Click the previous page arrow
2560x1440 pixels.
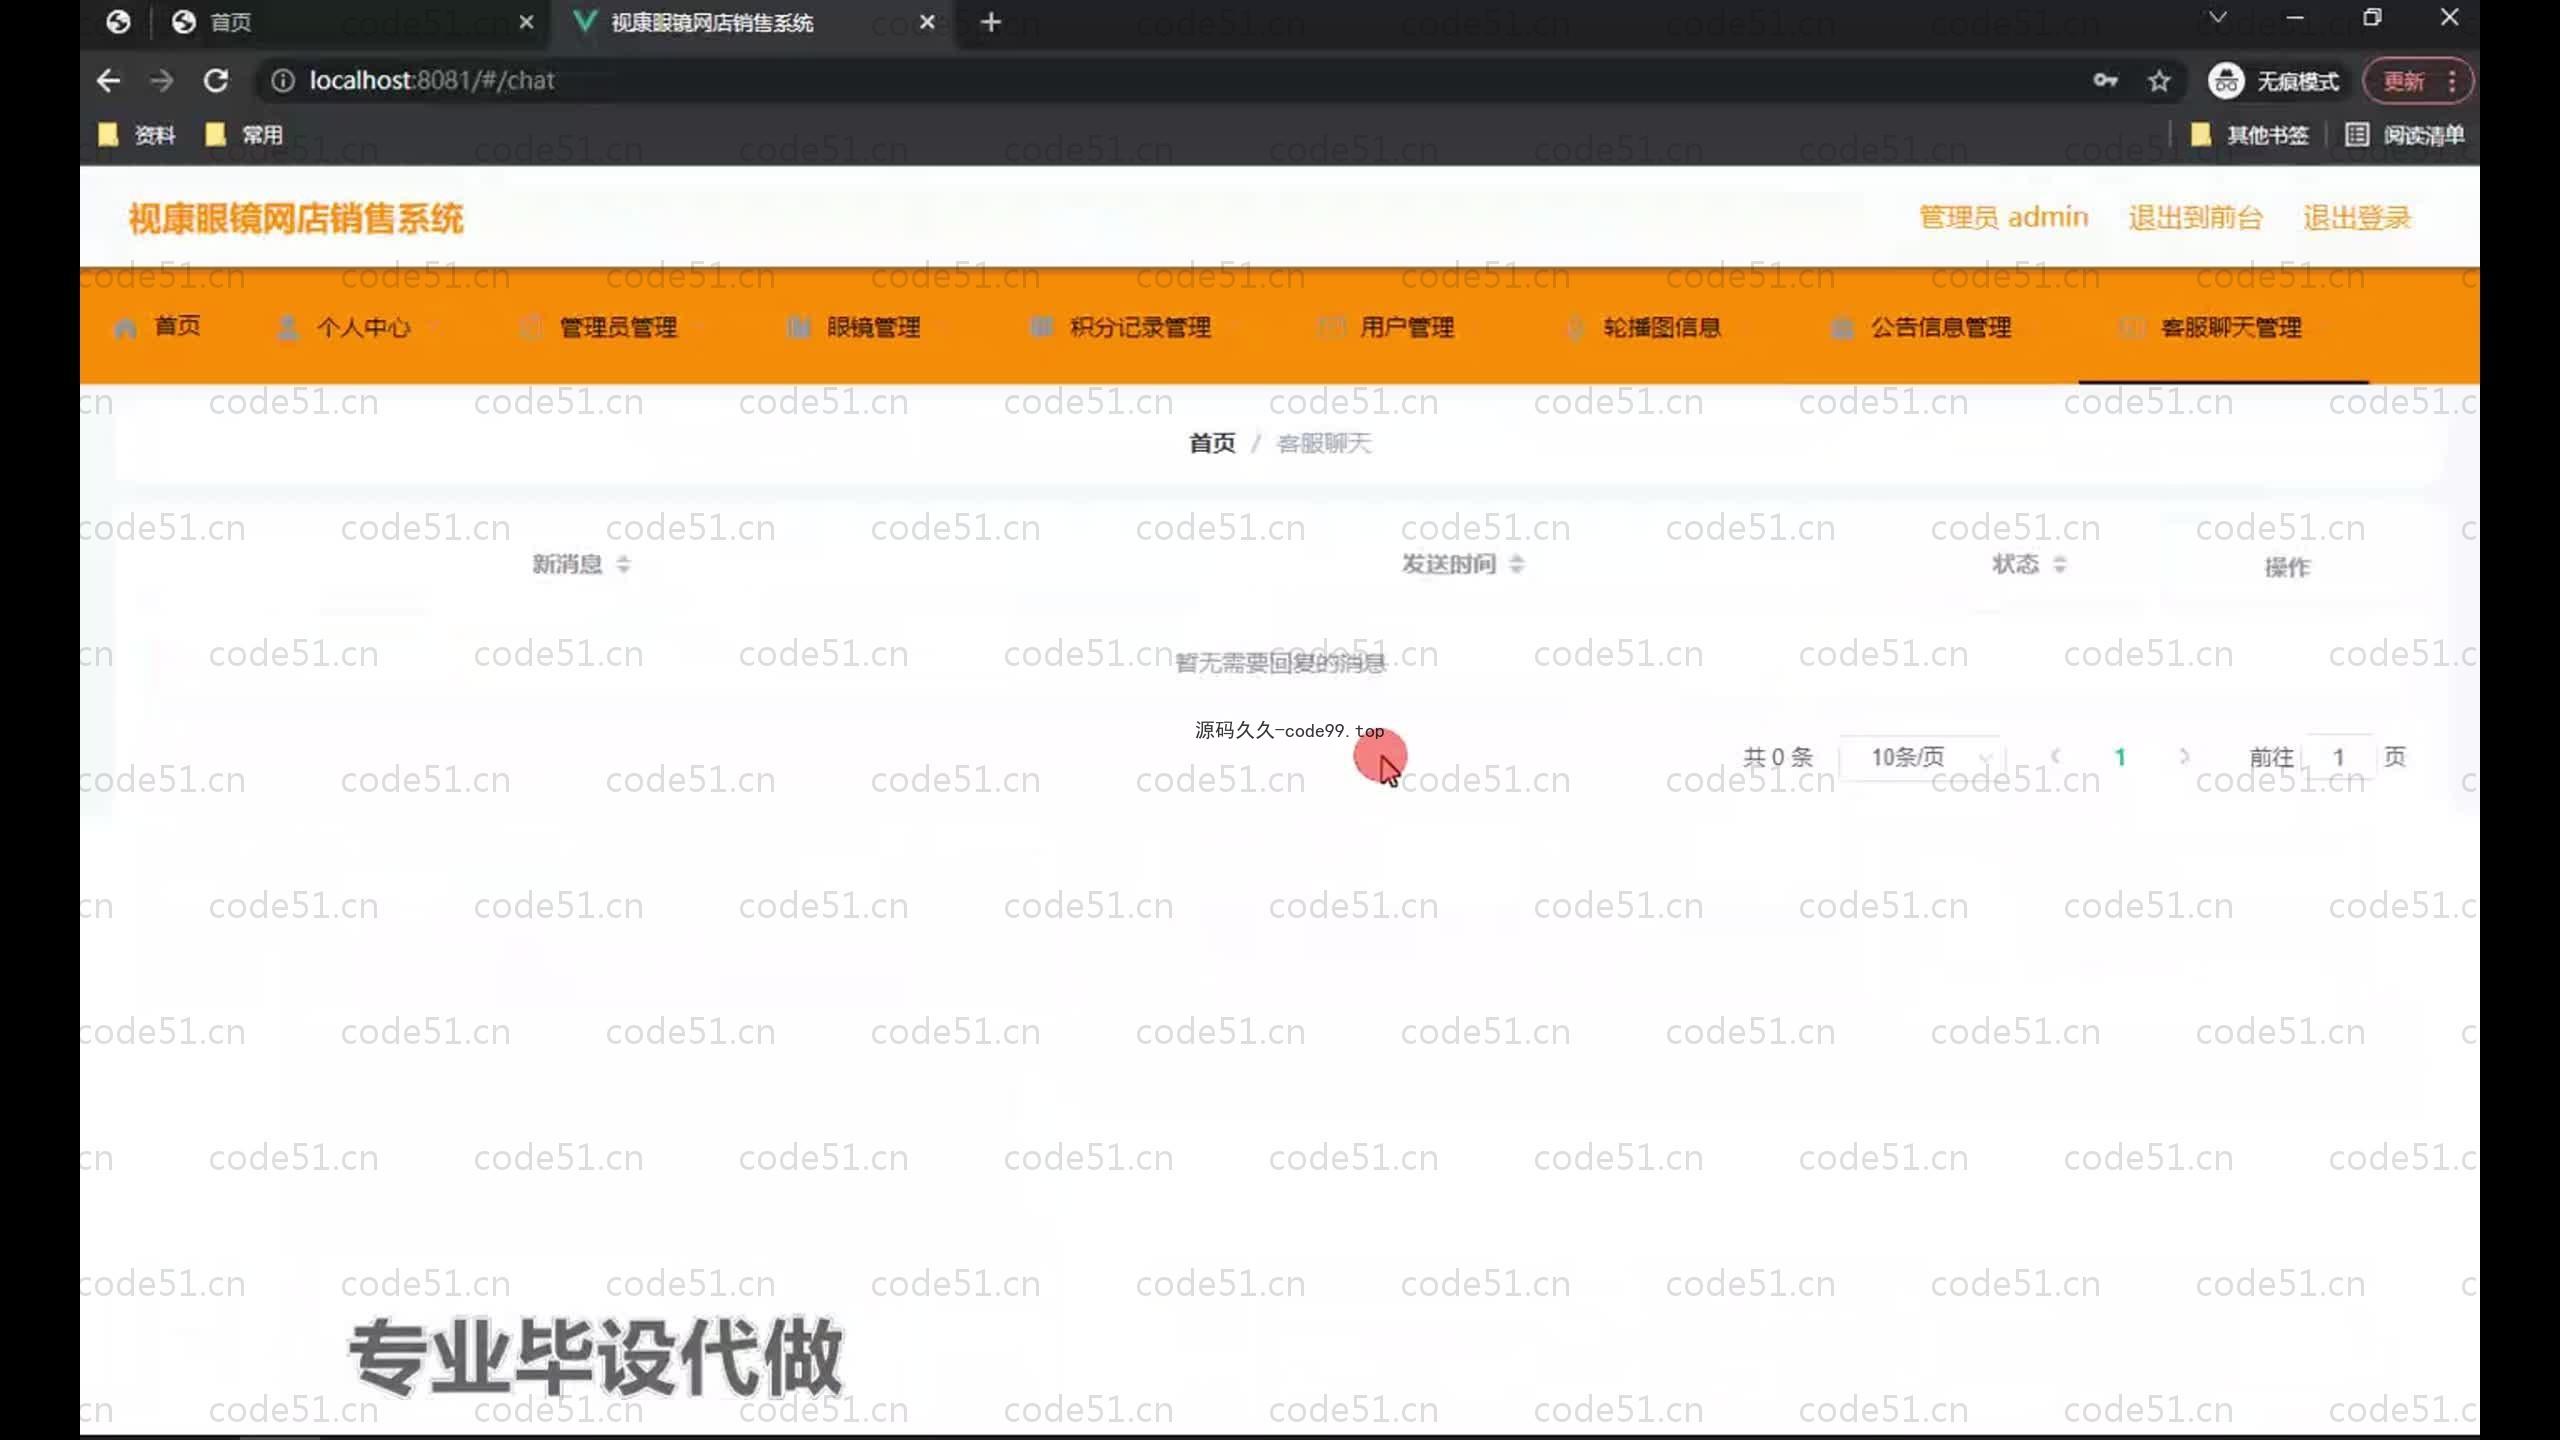[2056, 757]
